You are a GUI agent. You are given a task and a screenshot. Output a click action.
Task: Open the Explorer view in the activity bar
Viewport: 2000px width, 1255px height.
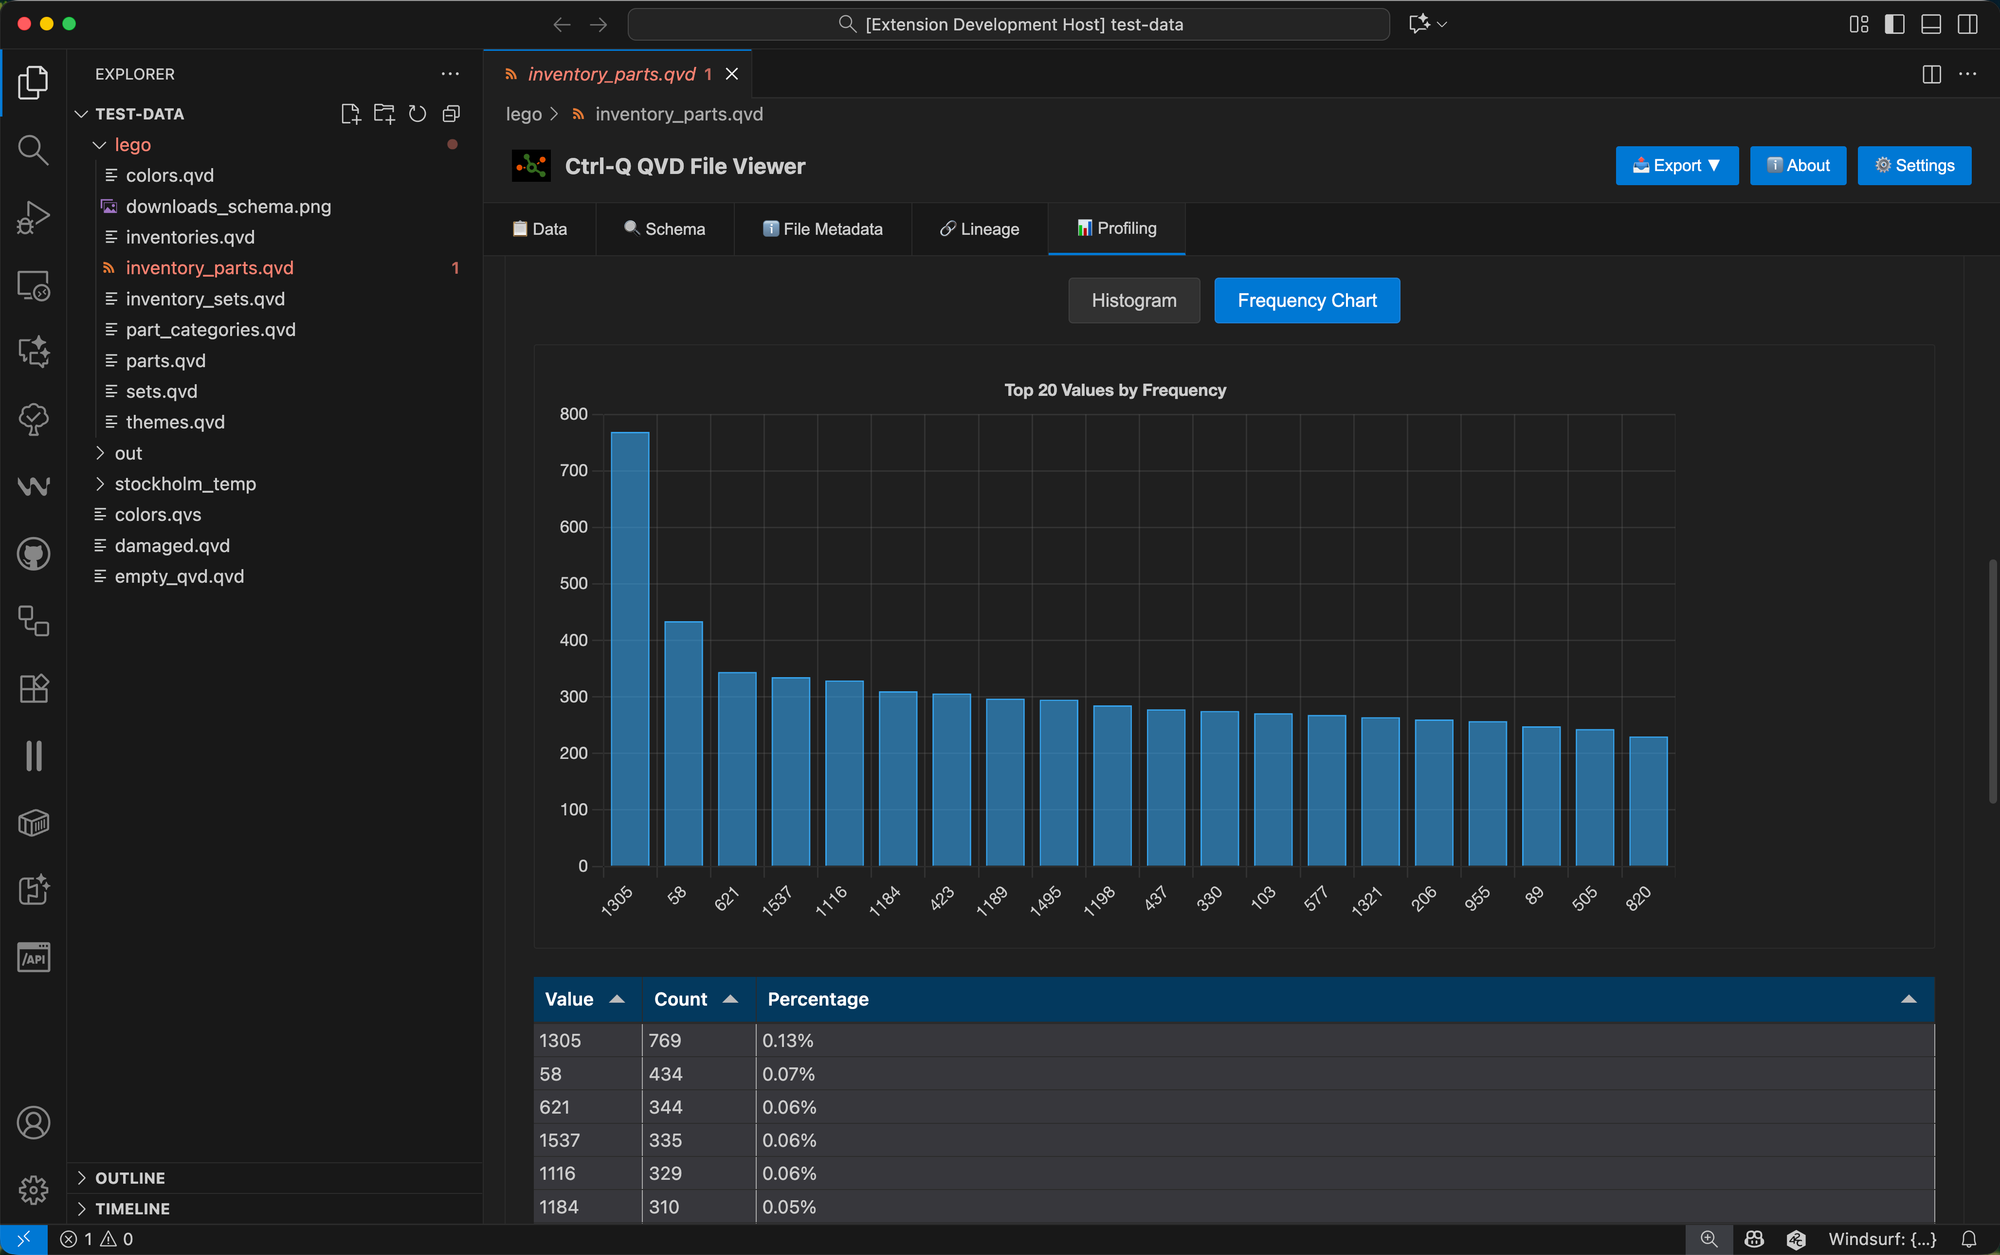(33, 84)
